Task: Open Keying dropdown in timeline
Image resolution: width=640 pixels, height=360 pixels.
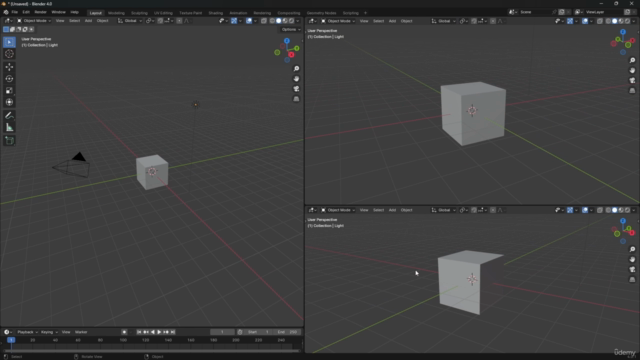Action: coord(49,332)
